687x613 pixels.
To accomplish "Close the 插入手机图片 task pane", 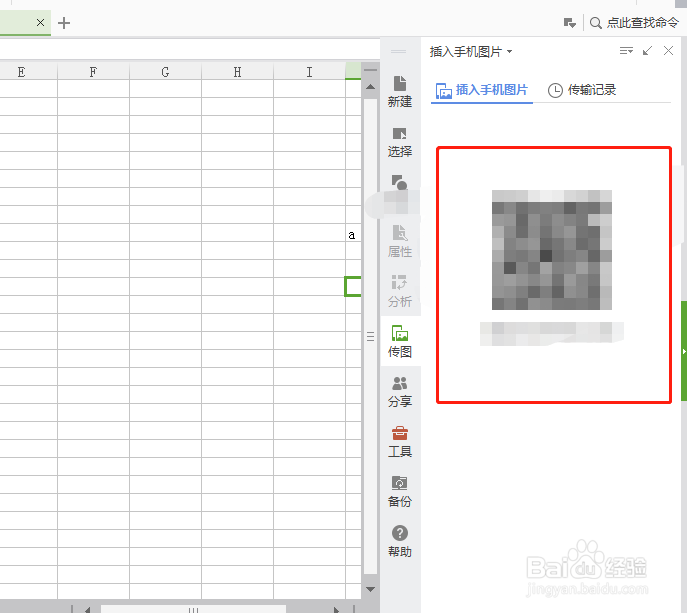I will (x=668, y=51).
